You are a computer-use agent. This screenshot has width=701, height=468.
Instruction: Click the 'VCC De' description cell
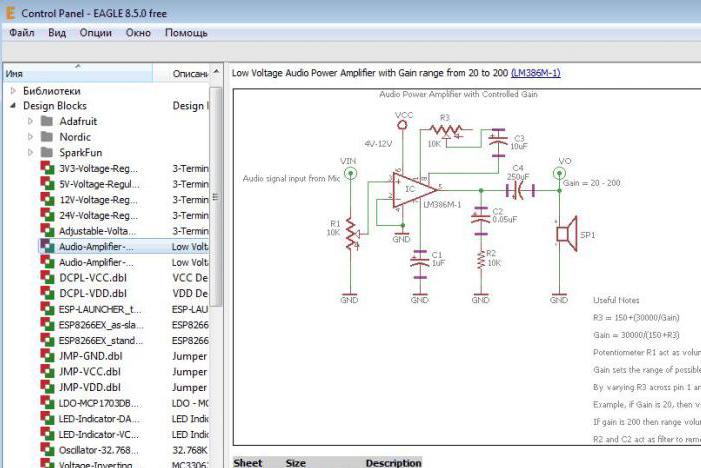190,278
